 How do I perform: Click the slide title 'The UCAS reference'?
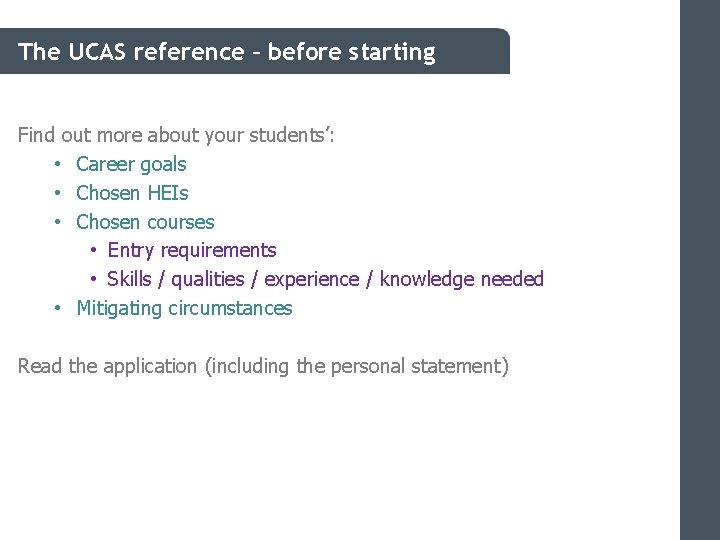(x=227, y=52)
